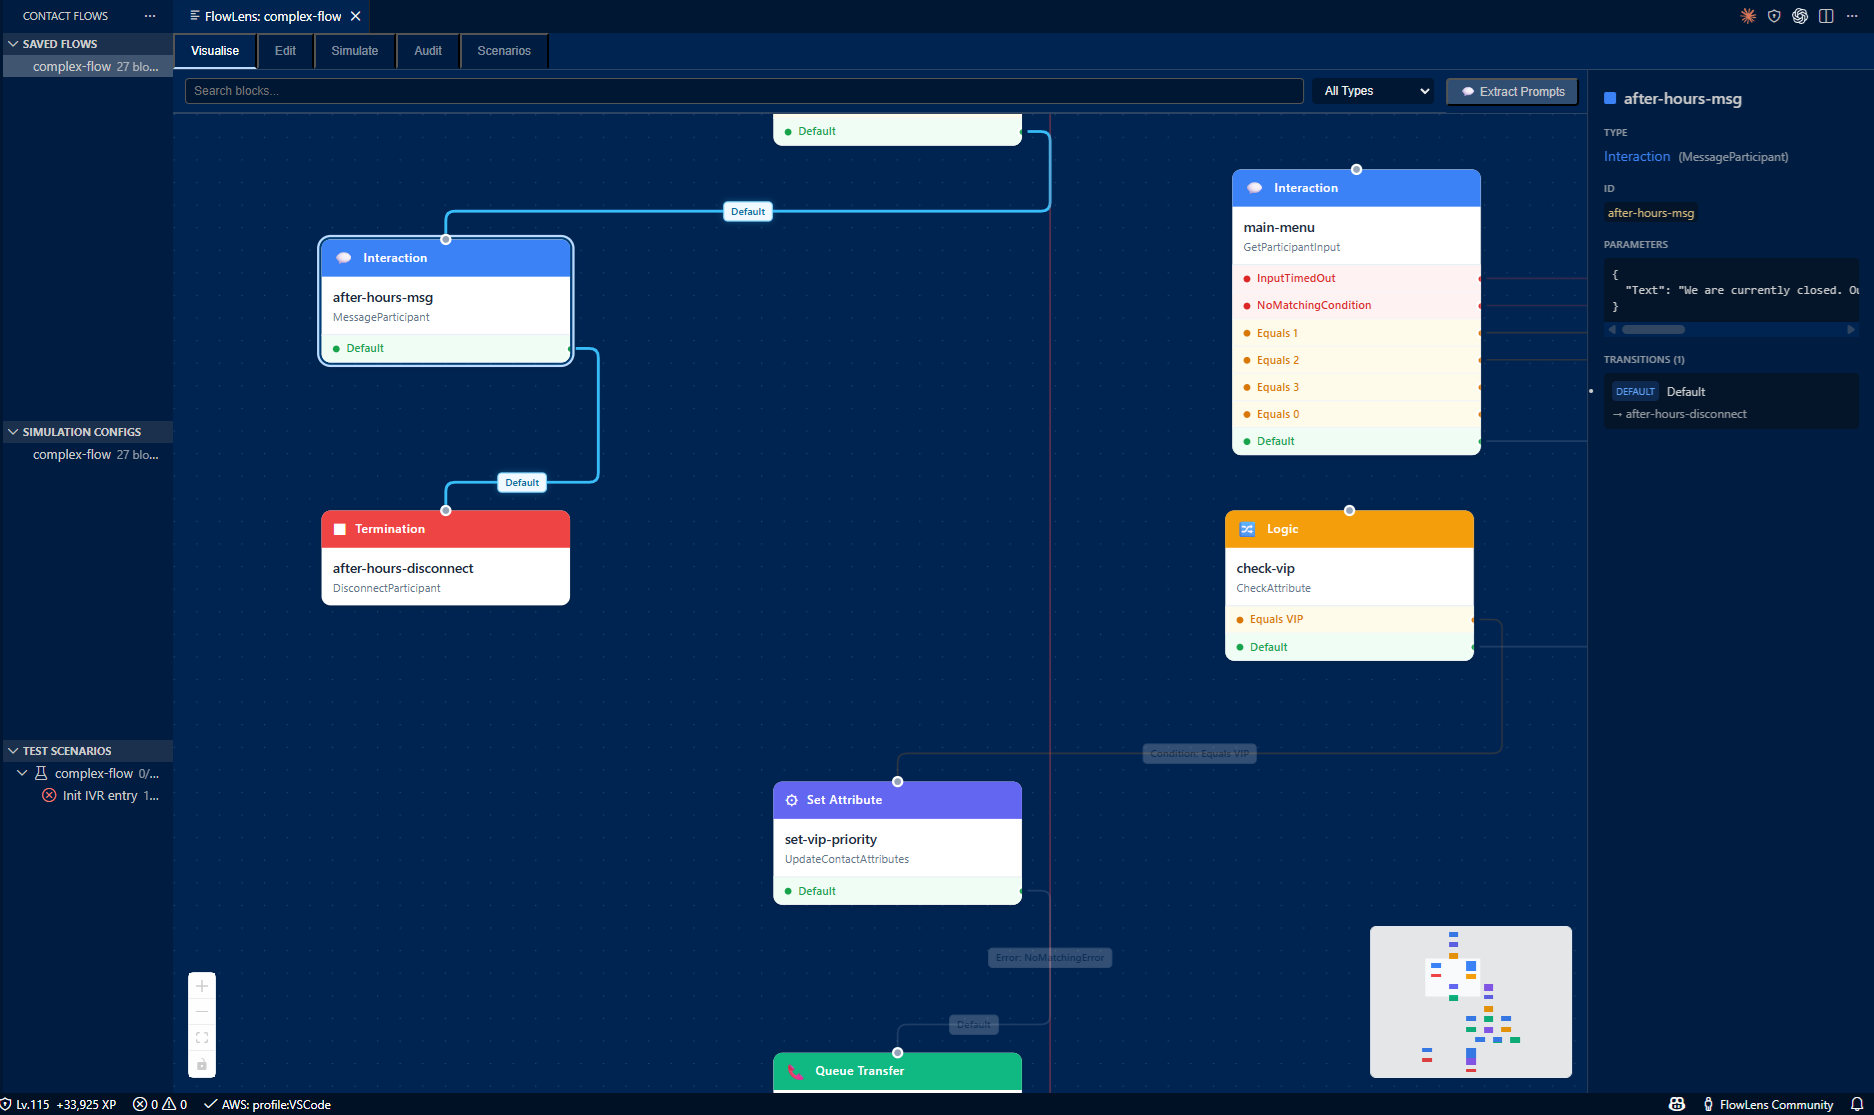Select the FlowLens: complex-flow editor tab
This screenshot has width=1874, height=1115.
click(272, 16)
